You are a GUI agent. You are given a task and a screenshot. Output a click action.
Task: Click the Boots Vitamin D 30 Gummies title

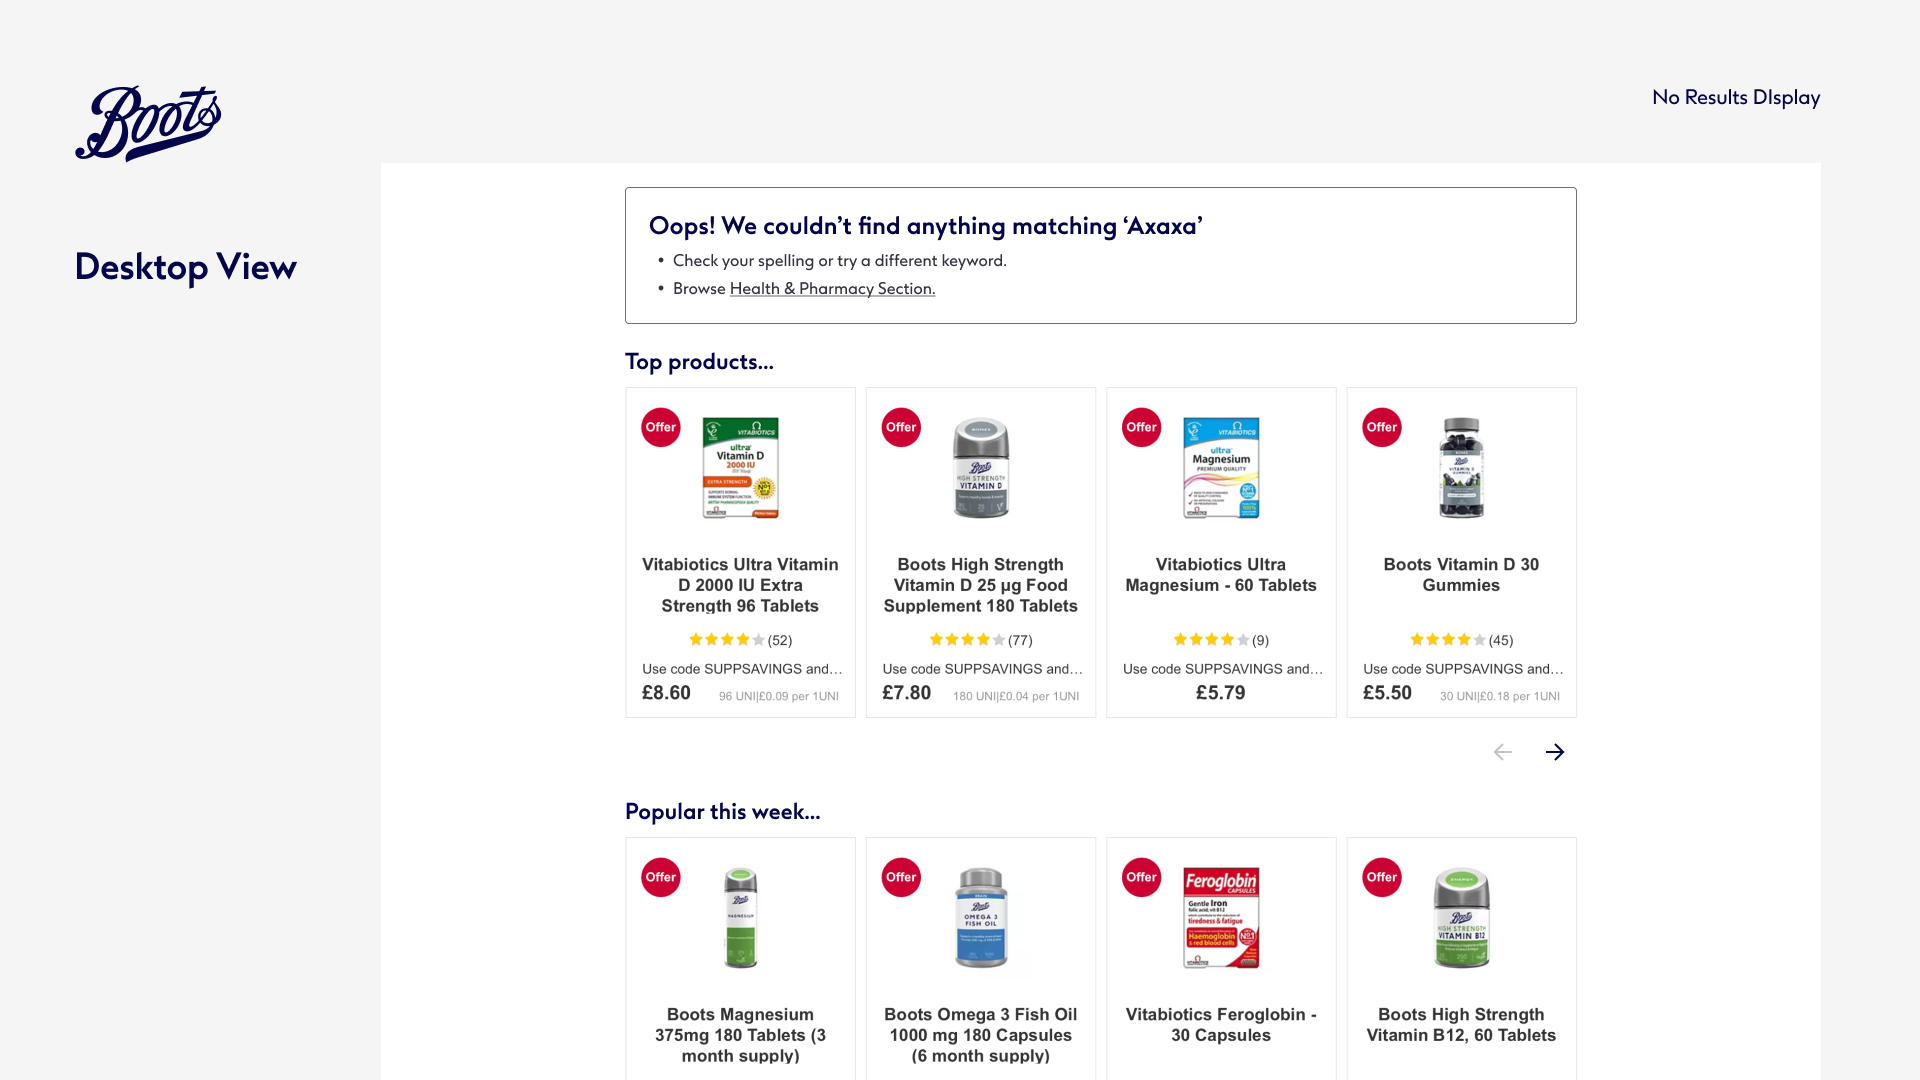click(1461, 575)
